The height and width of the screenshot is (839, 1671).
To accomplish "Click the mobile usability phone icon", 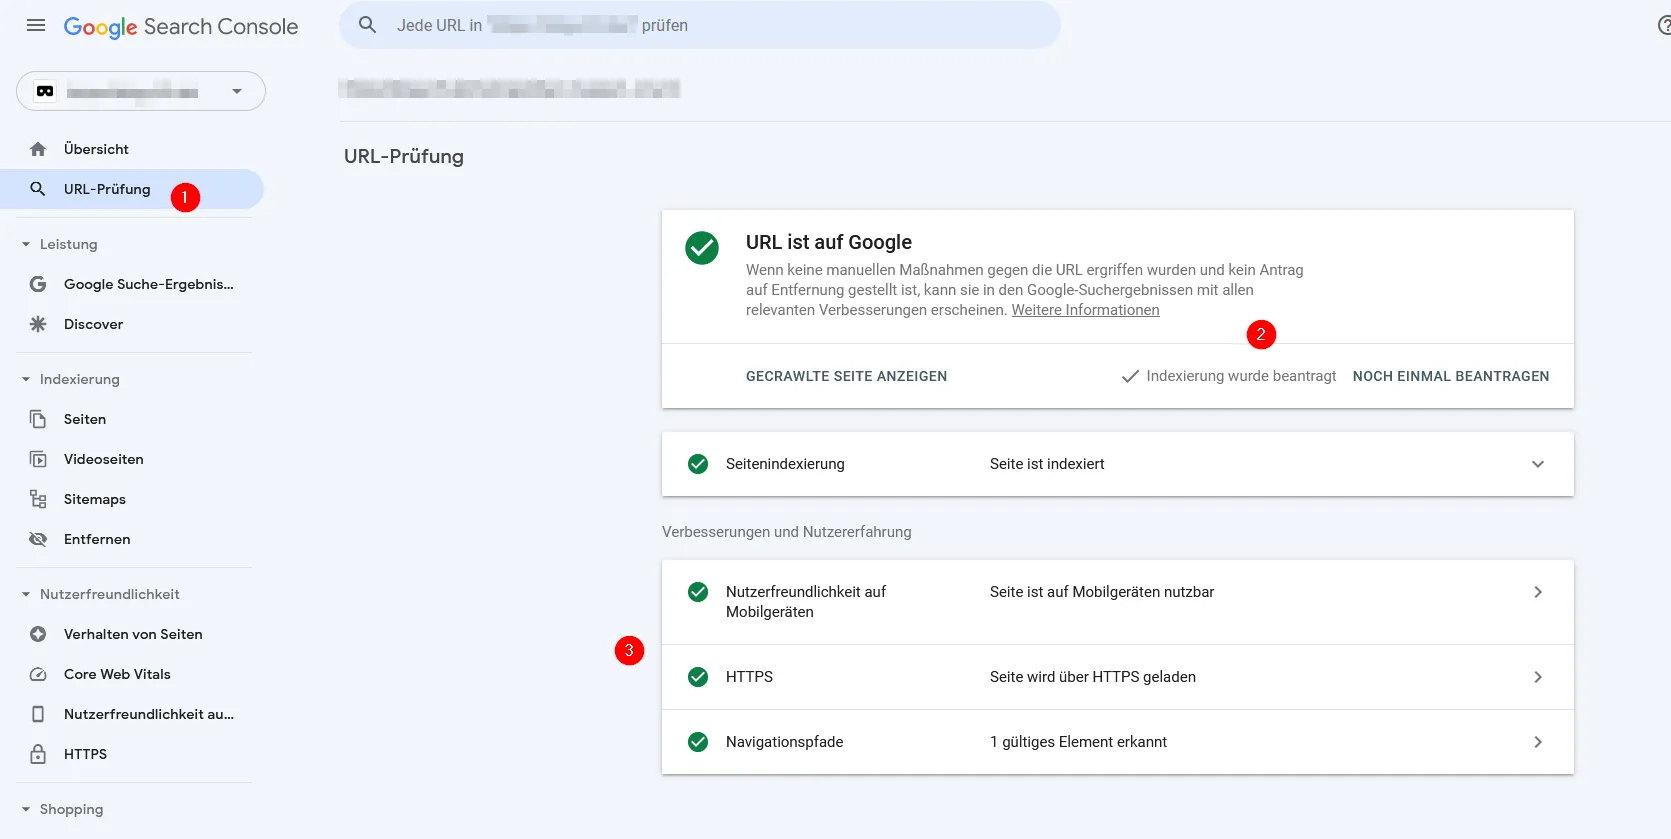I will (38, 714).
